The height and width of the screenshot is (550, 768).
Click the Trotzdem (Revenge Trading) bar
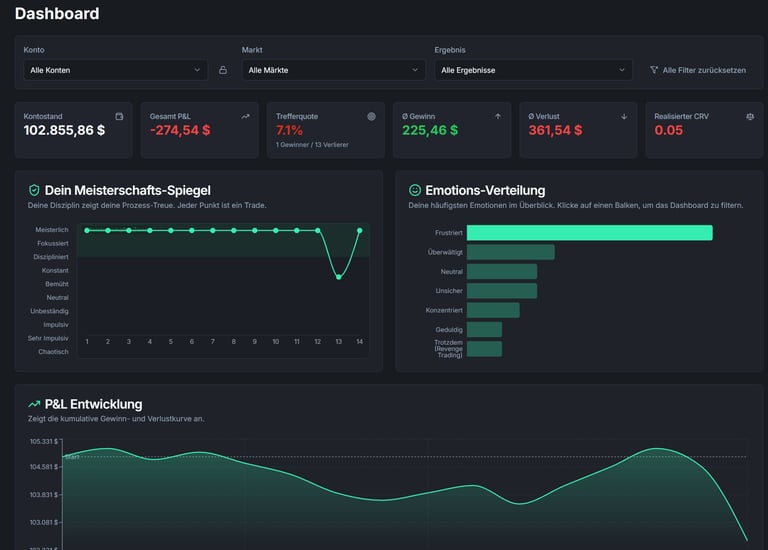484,349
